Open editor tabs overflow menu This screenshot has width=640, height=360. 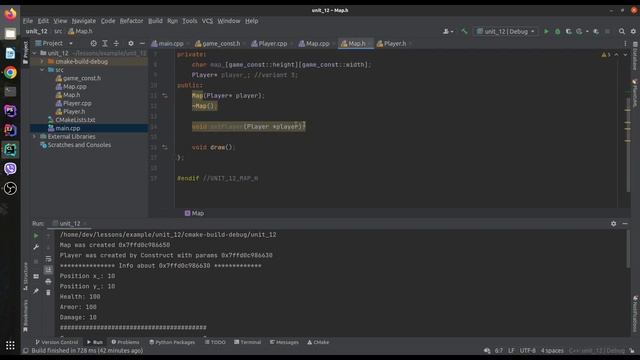[x=625, y=43]
